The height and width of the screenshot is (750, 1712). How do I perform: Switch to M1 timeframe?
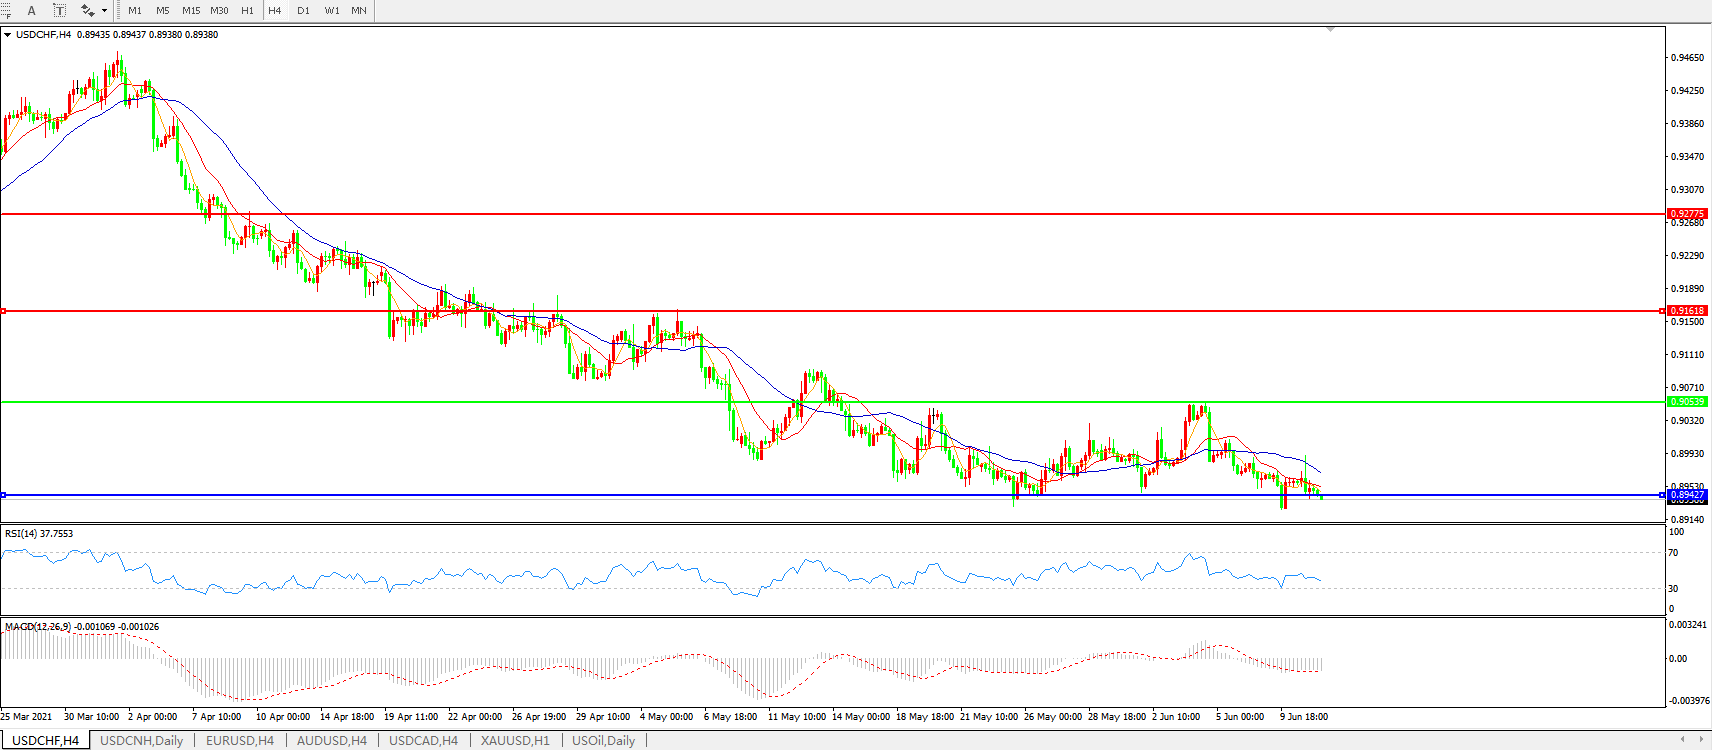[x=135, y=10]
